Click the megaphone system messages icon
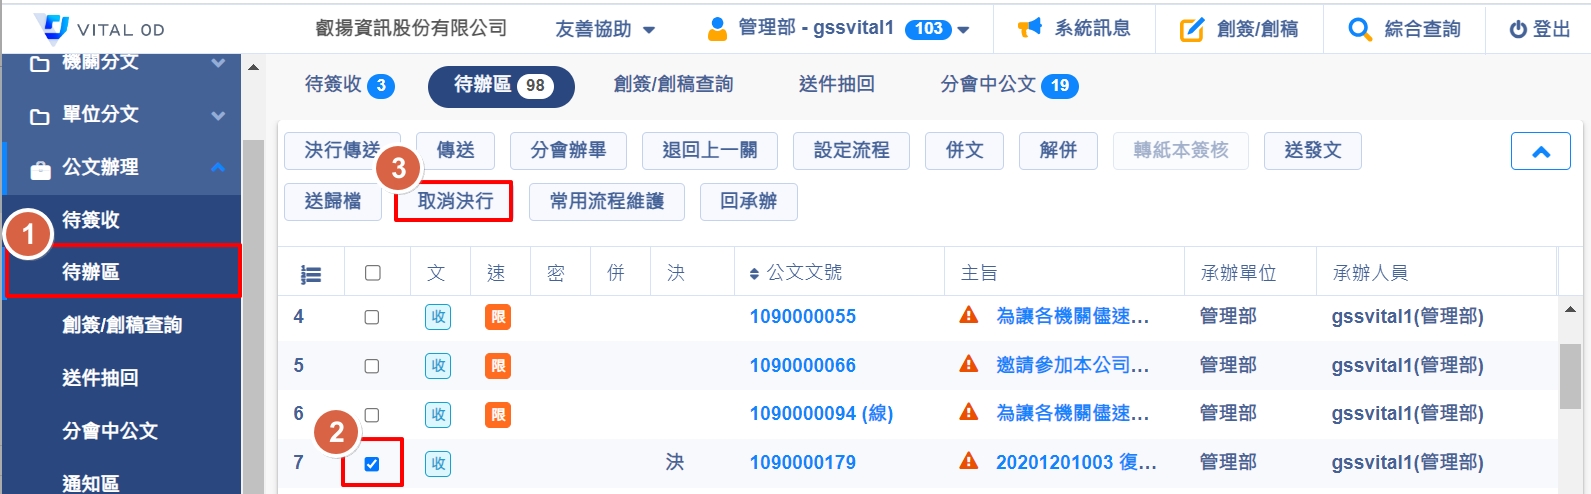 [x=1029, y=28]
